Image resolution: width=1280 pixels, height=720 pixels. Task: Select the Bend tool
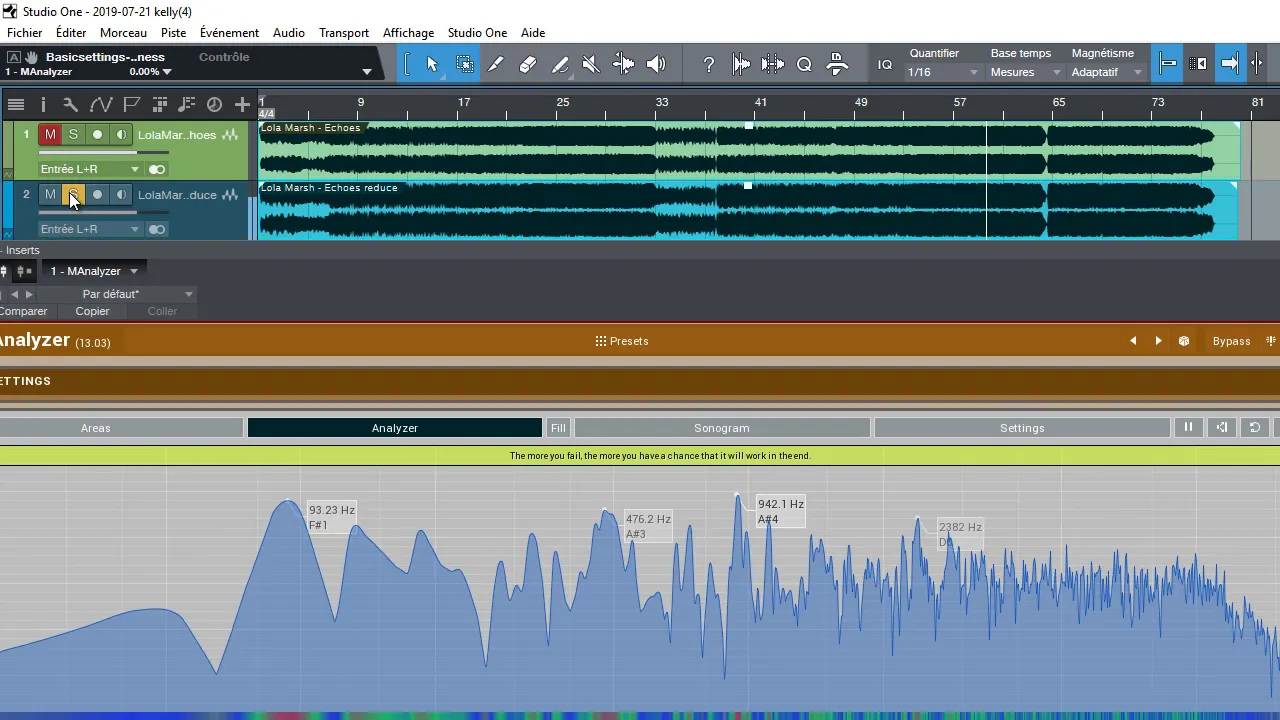(x=623, y=64)
